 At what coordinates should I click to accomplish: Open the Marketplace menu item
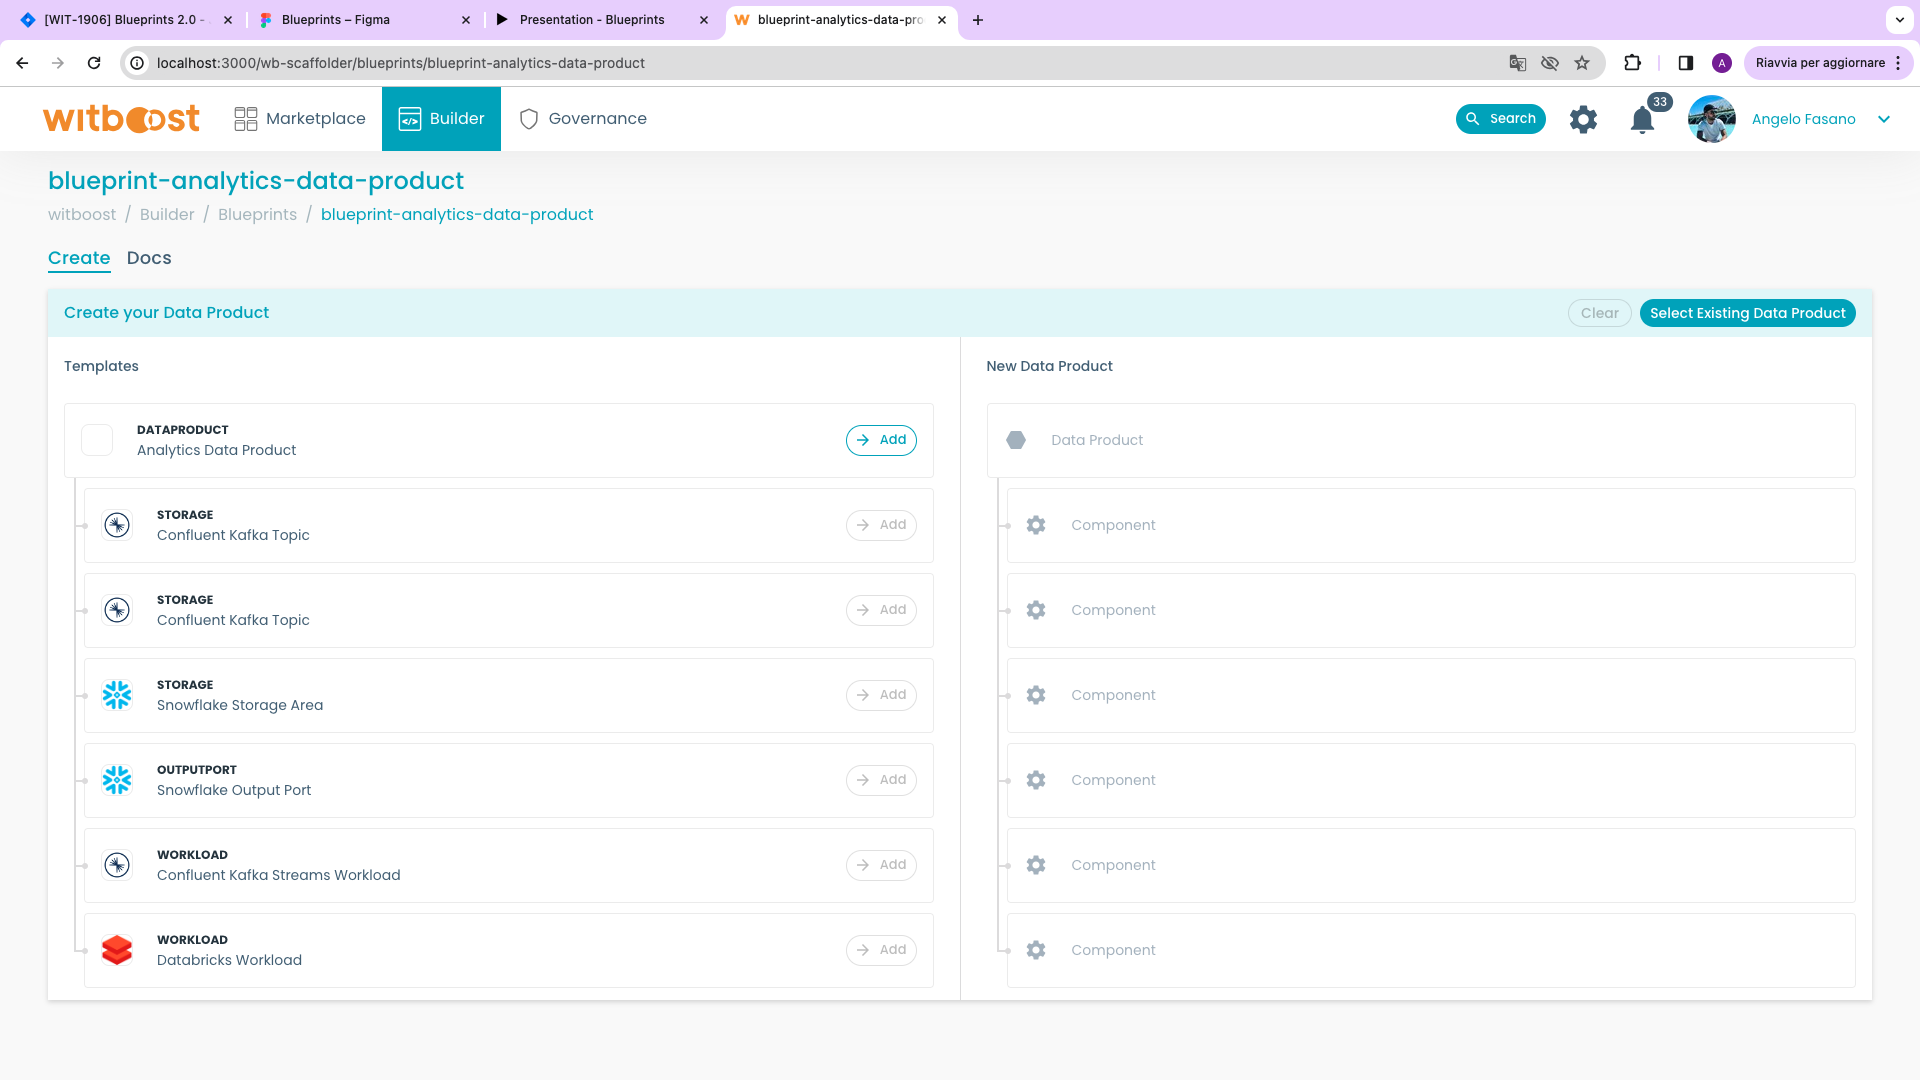tap(300, 119)
